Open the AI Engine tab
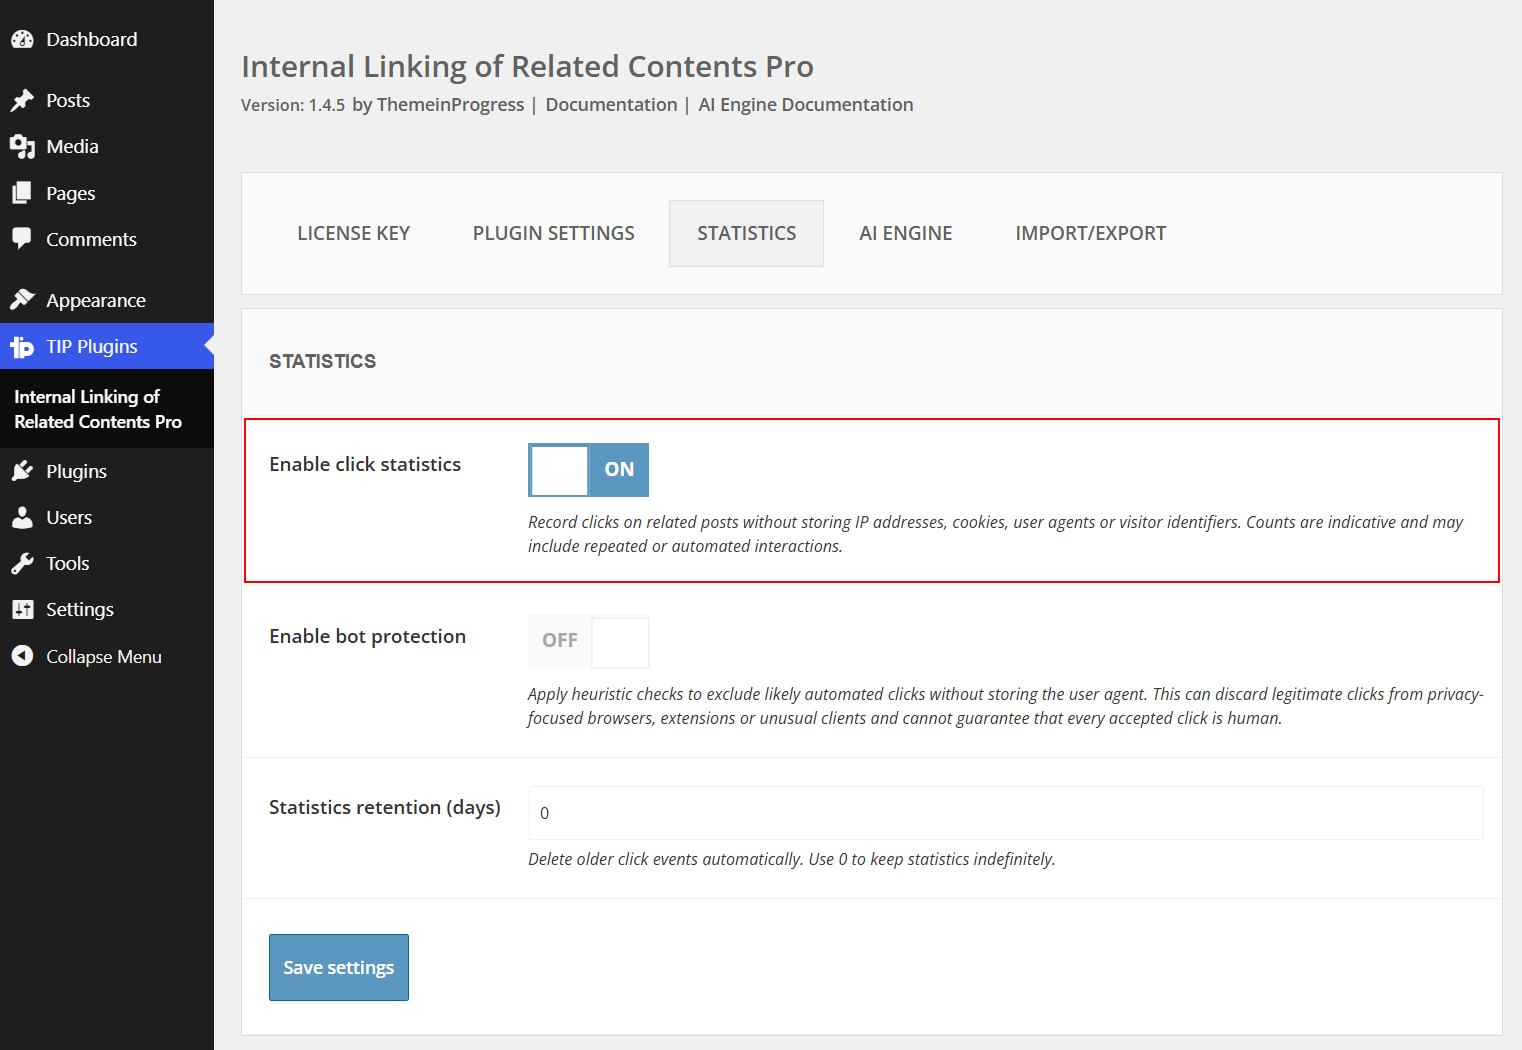Image resolution: width=1522 pixels, height=1050 pixels. point(906,233)
